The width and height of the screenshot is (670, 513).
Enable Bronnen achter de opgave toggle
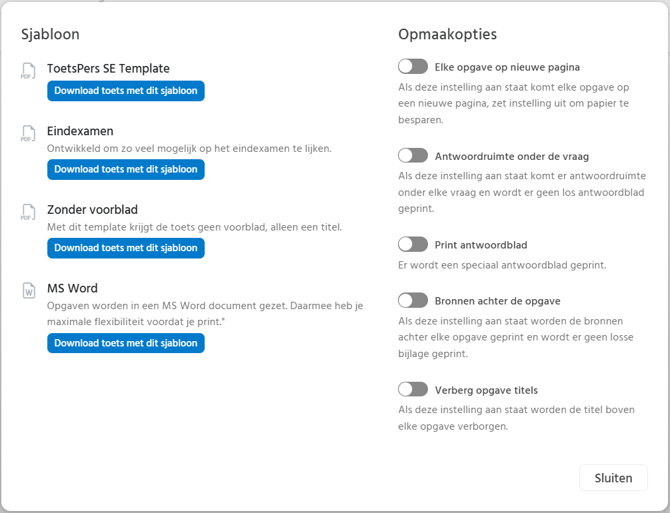tap(413, 300)
